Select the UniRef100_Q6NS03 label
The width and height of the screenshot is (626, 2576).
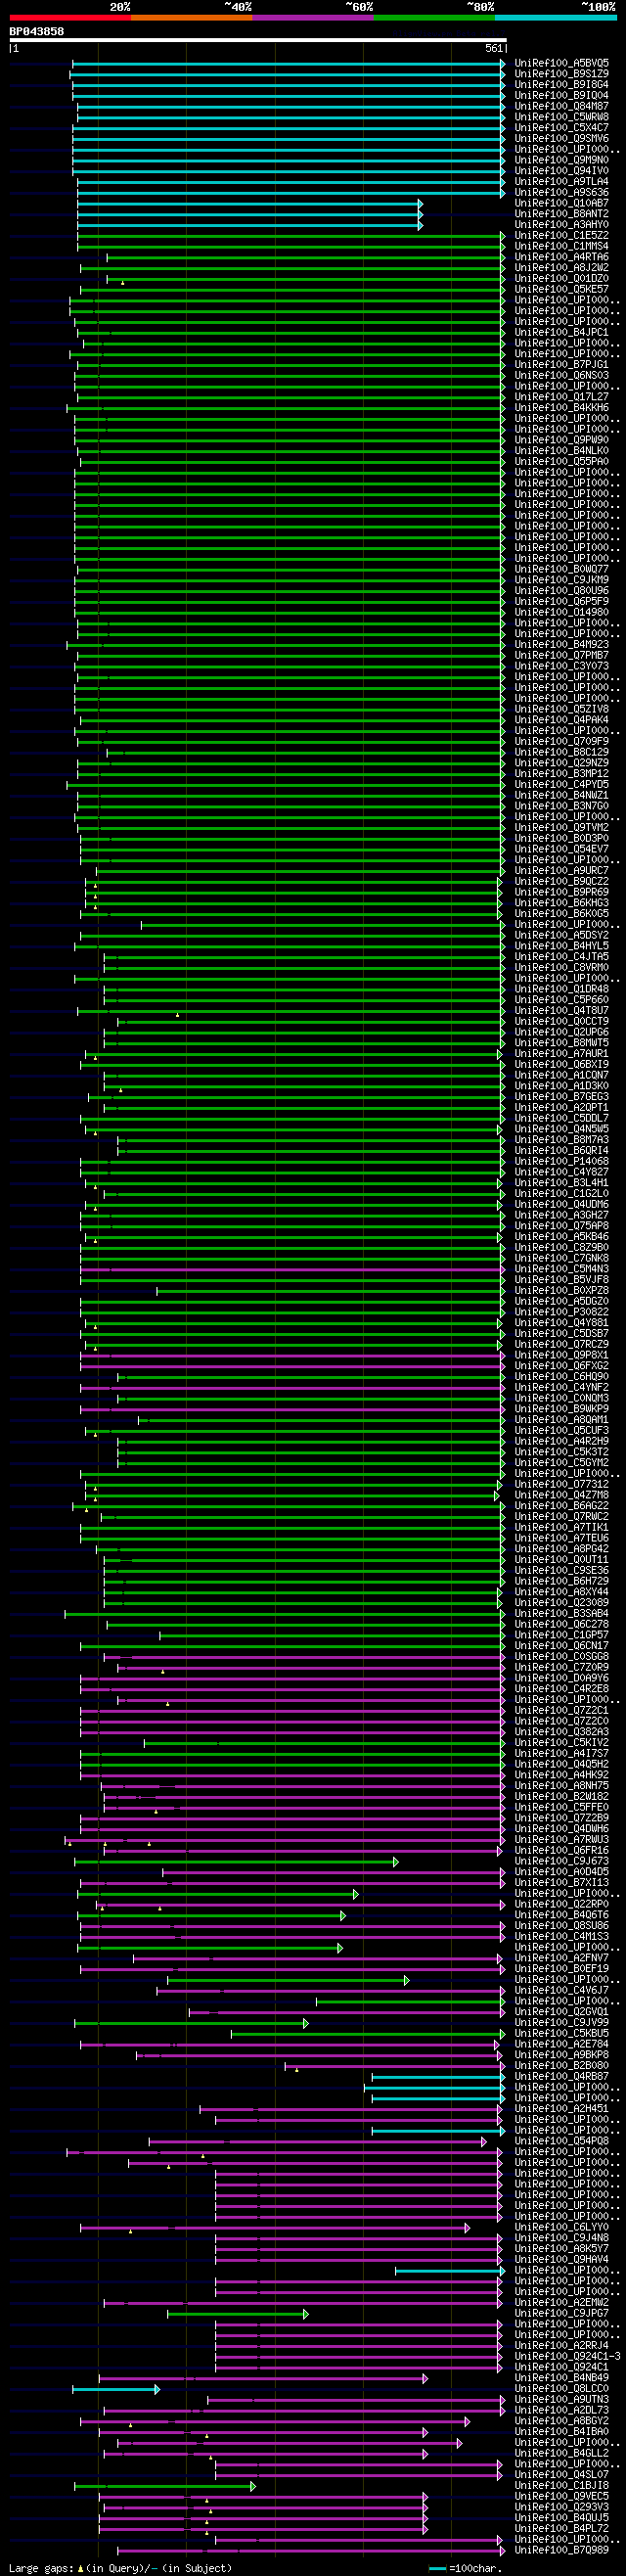562,376
